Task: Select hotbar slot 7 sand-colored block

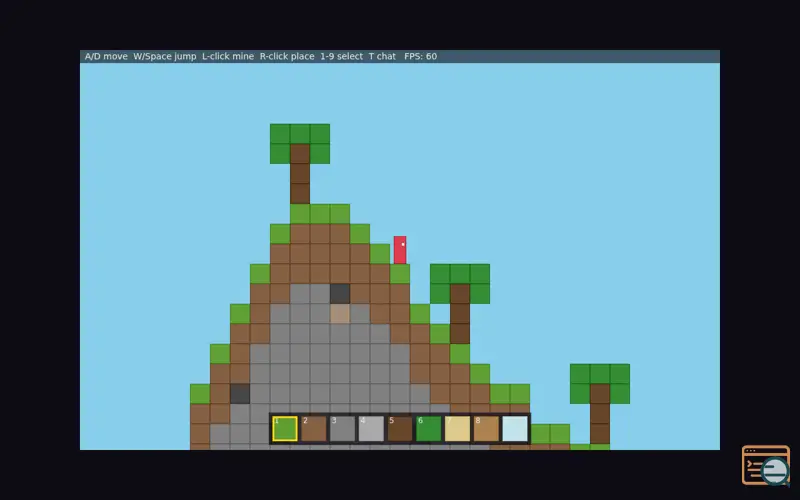Action: tap(457, 429)
